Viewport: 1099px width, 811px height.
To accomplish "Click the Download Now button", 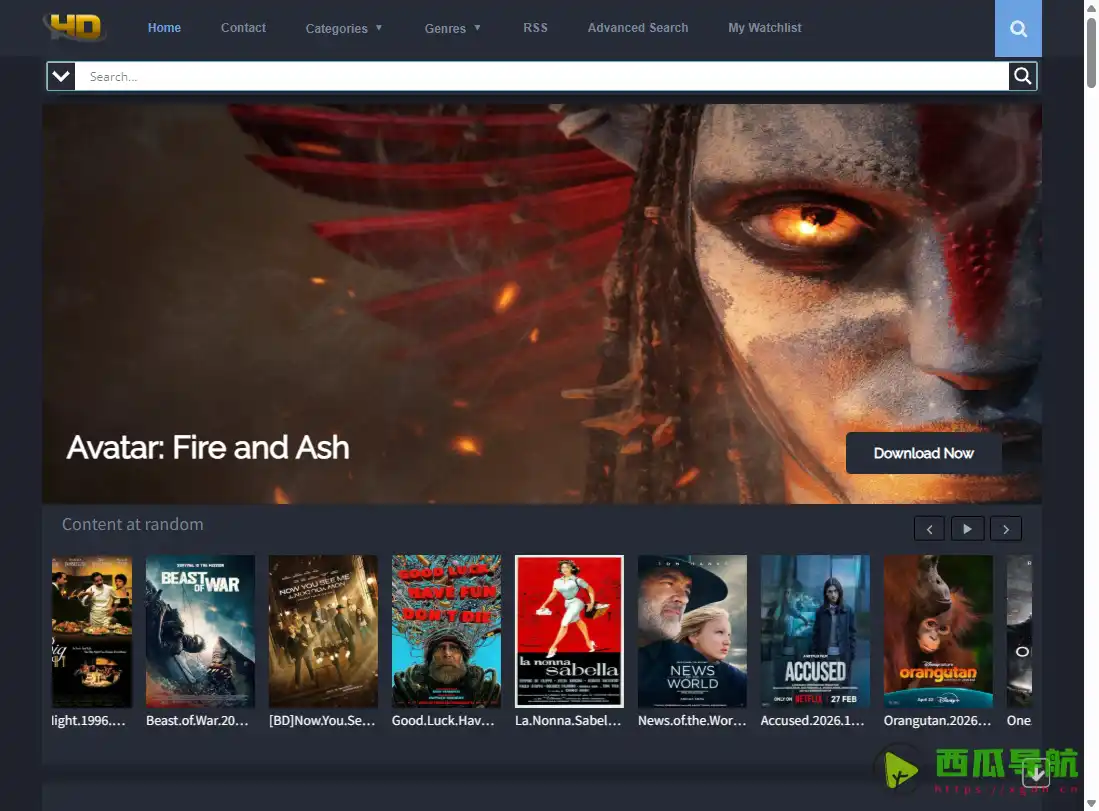I will (x=923, y=453).
